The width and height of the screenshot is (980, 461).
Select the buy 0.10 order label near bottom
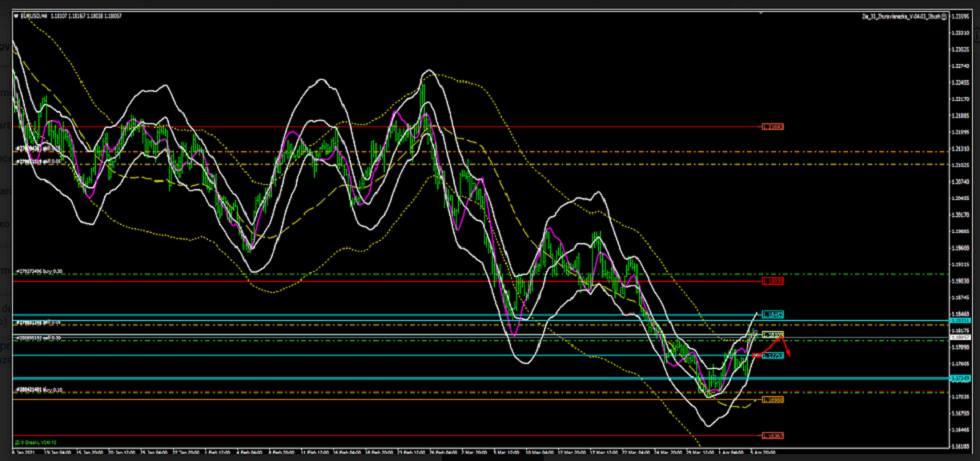(40, 390)
